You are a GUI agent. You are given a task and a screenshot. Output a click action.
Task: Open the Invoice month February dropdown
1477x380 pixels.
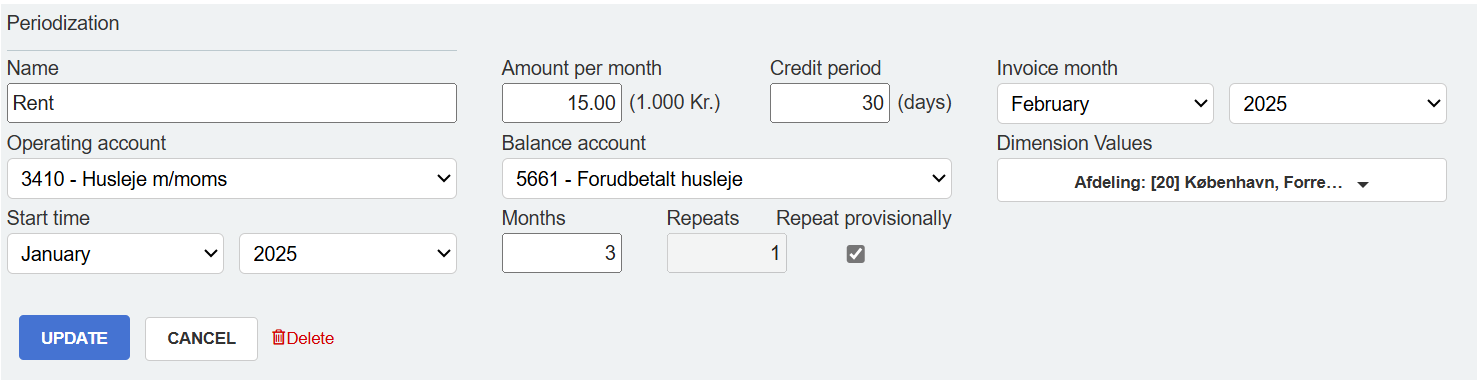[1105, 104]
